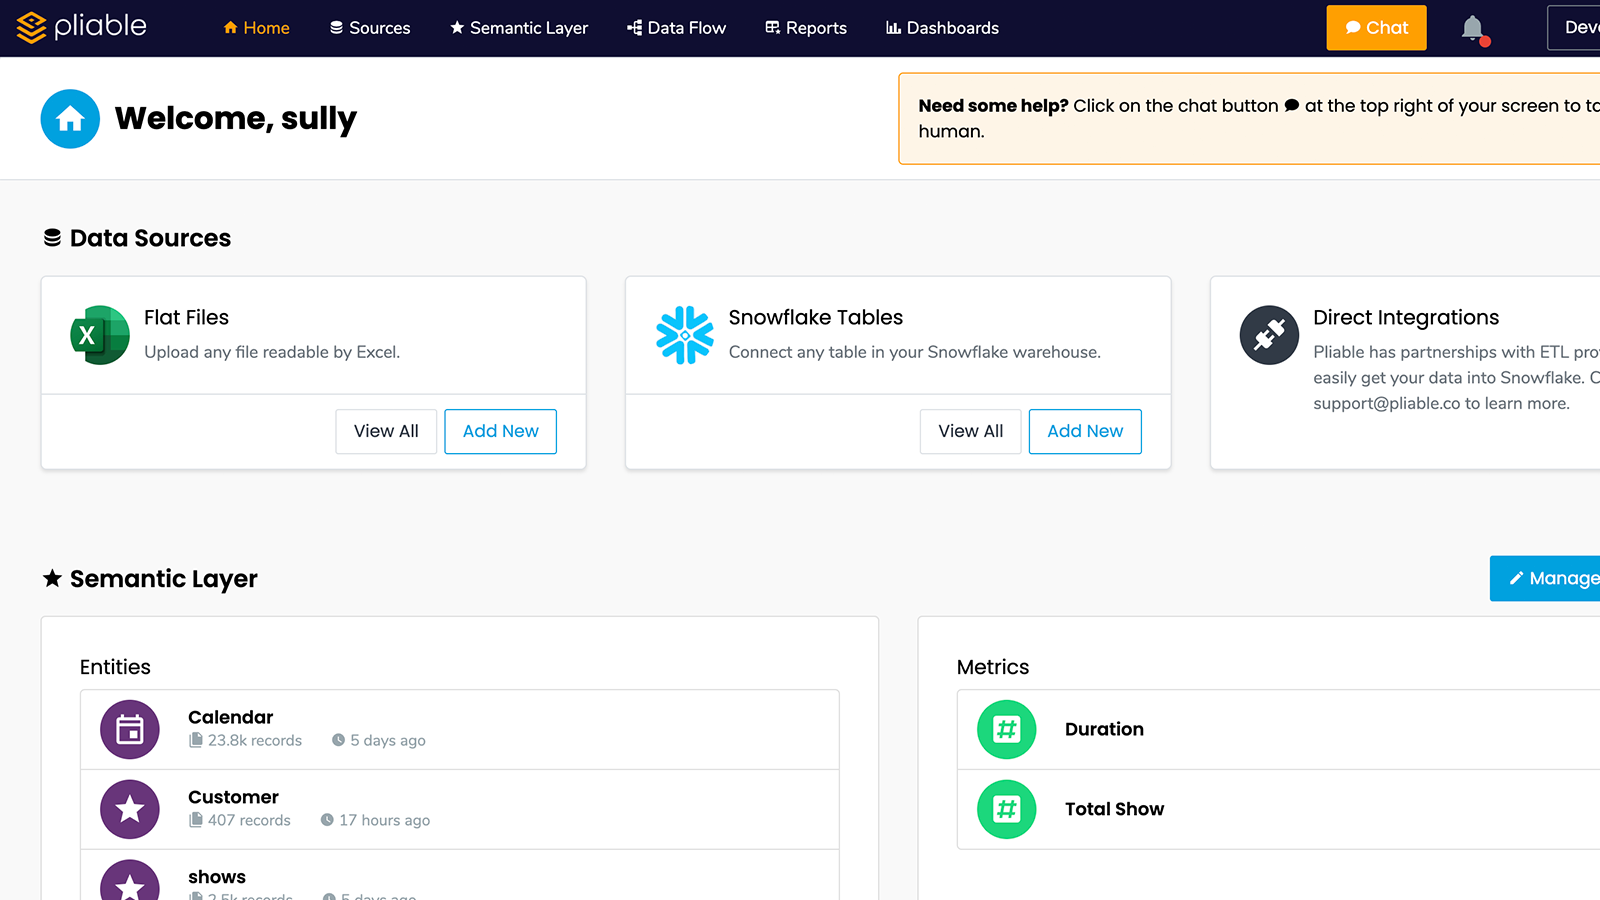Click the Total Show metric icon
Image resolution: width=1600 pixels, height=900 pixels.
click(1006, 809)
